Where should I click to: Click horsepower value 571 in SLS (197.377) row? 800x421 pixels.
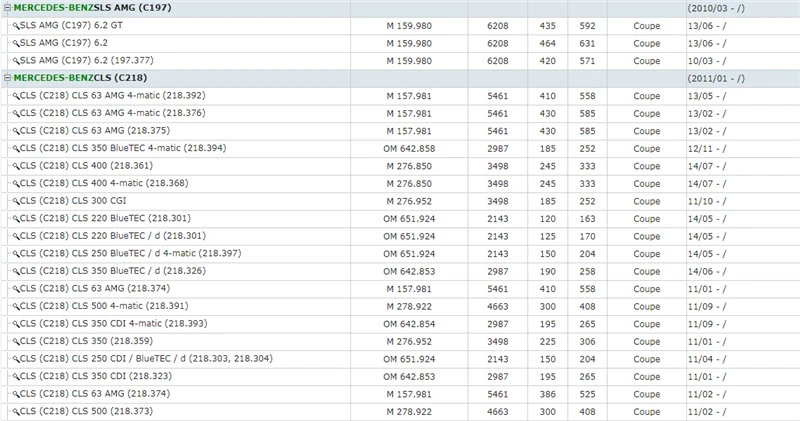pyautogui.click(x=587, y=61)
